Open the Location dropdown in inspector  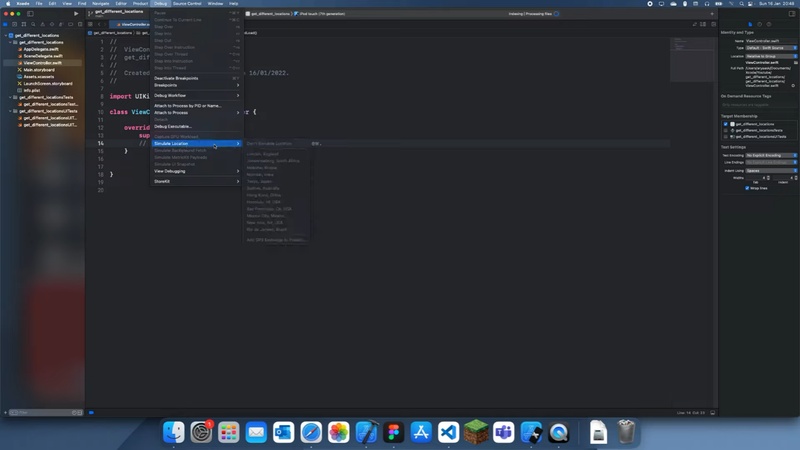(x=771, y=56)
